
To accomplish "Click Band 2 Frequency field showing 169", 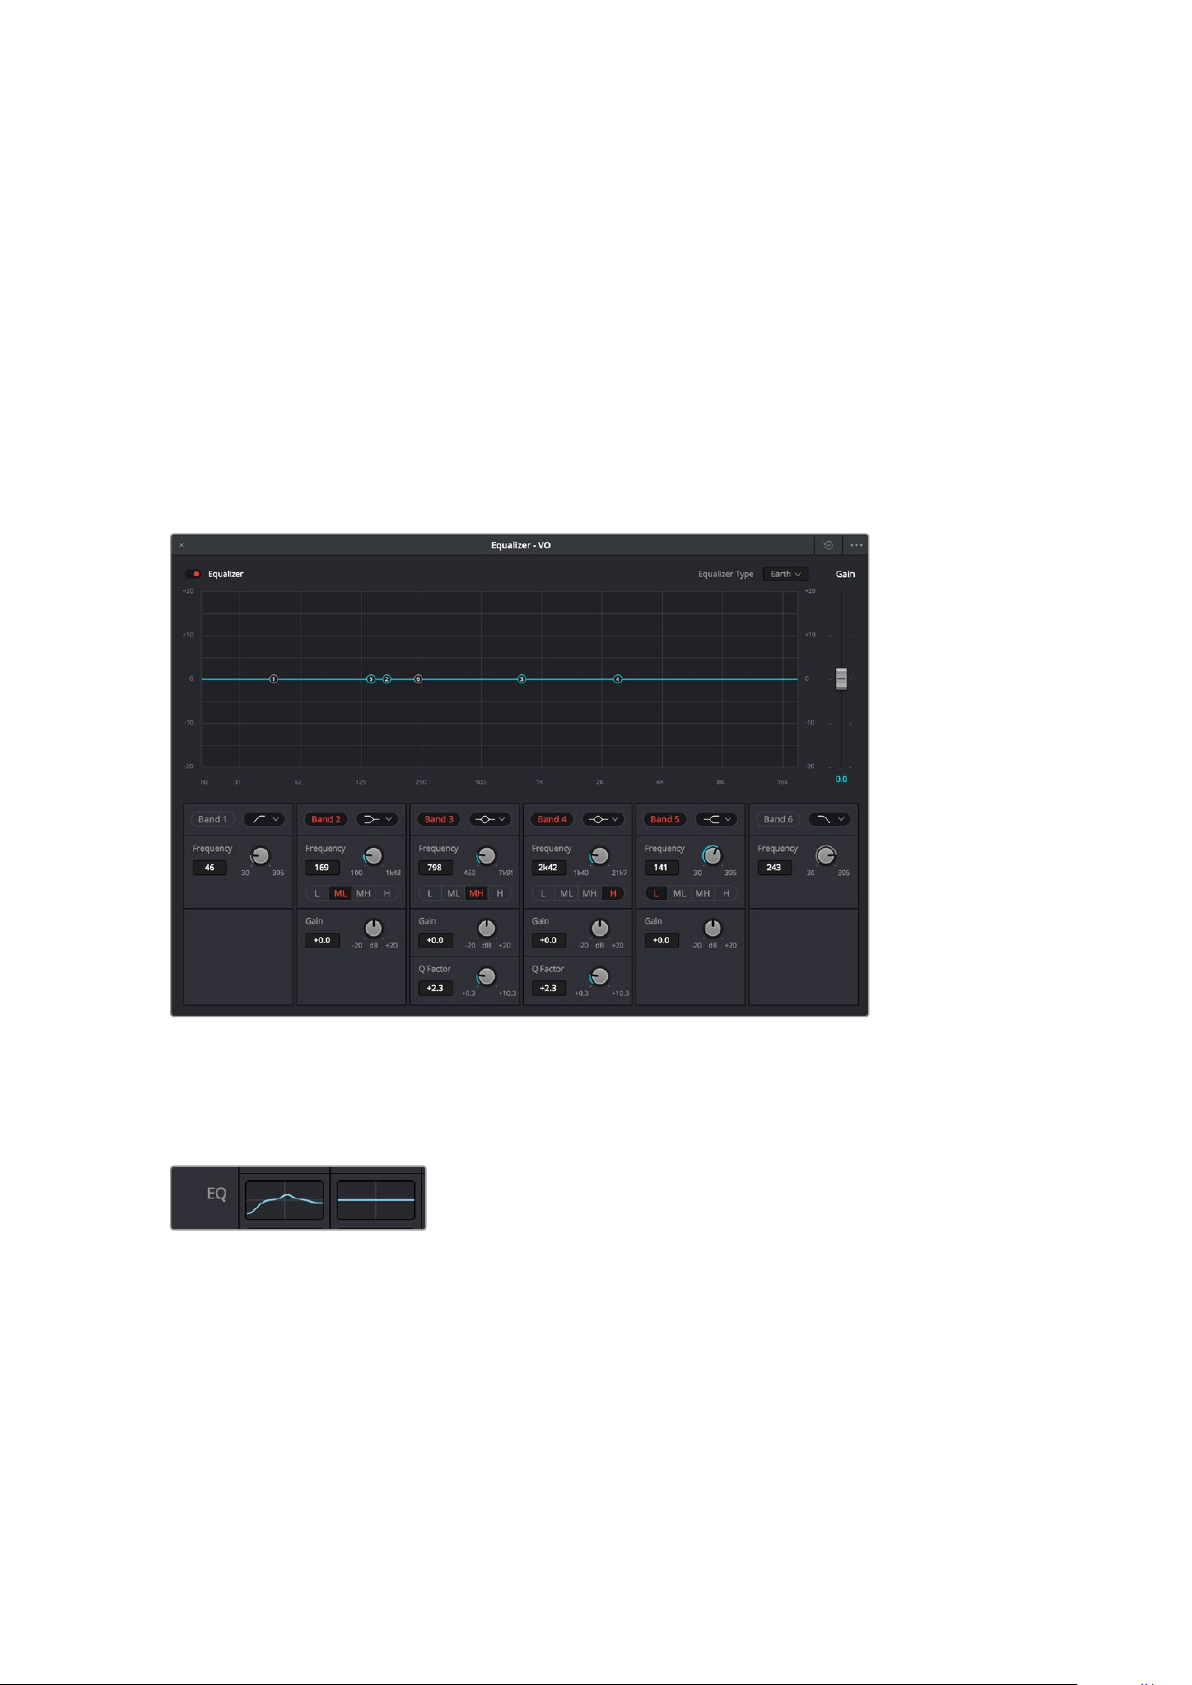I will (322, 868).
